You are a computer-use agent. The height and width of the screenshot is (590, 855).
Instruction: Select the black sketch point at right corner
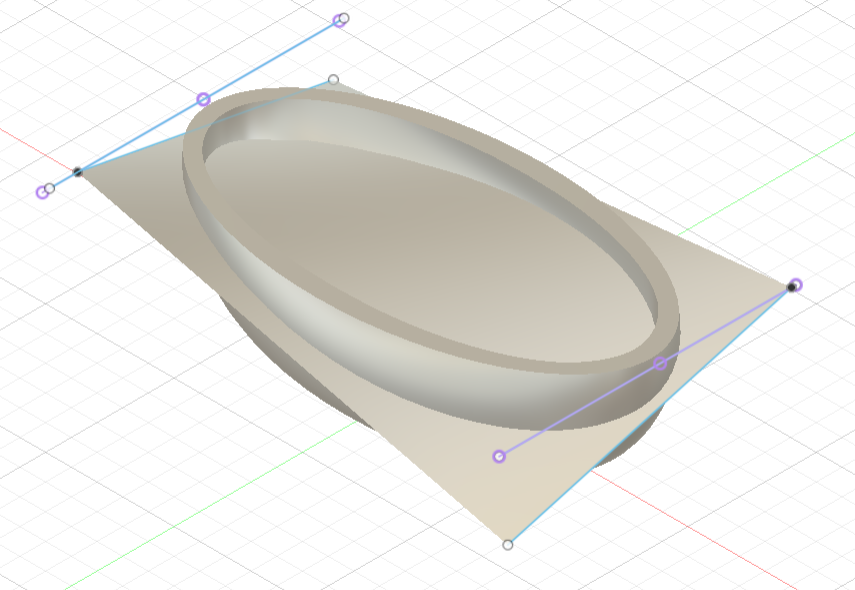click(791, 287)
